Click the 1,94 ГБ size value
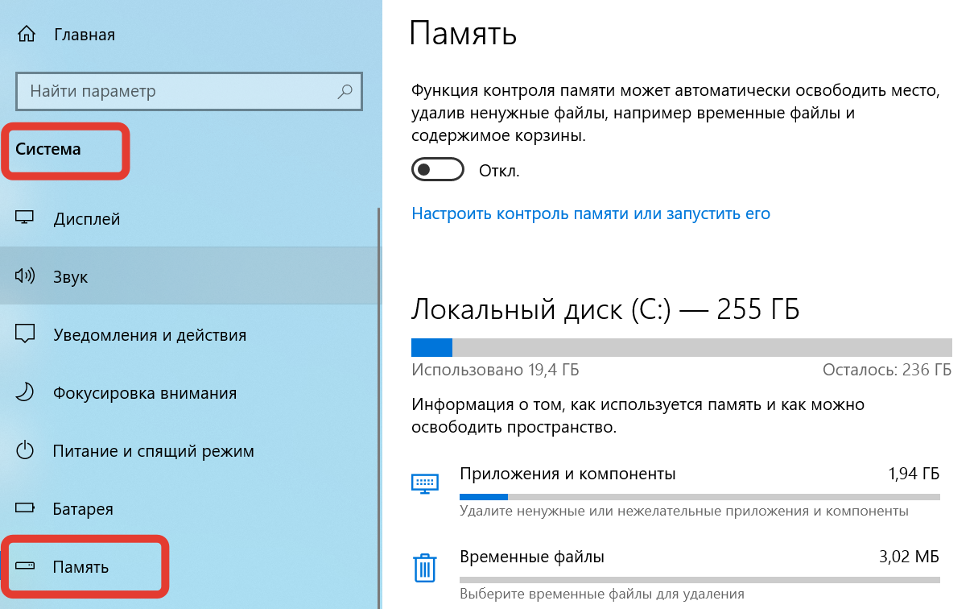 (x=914, y=473)
